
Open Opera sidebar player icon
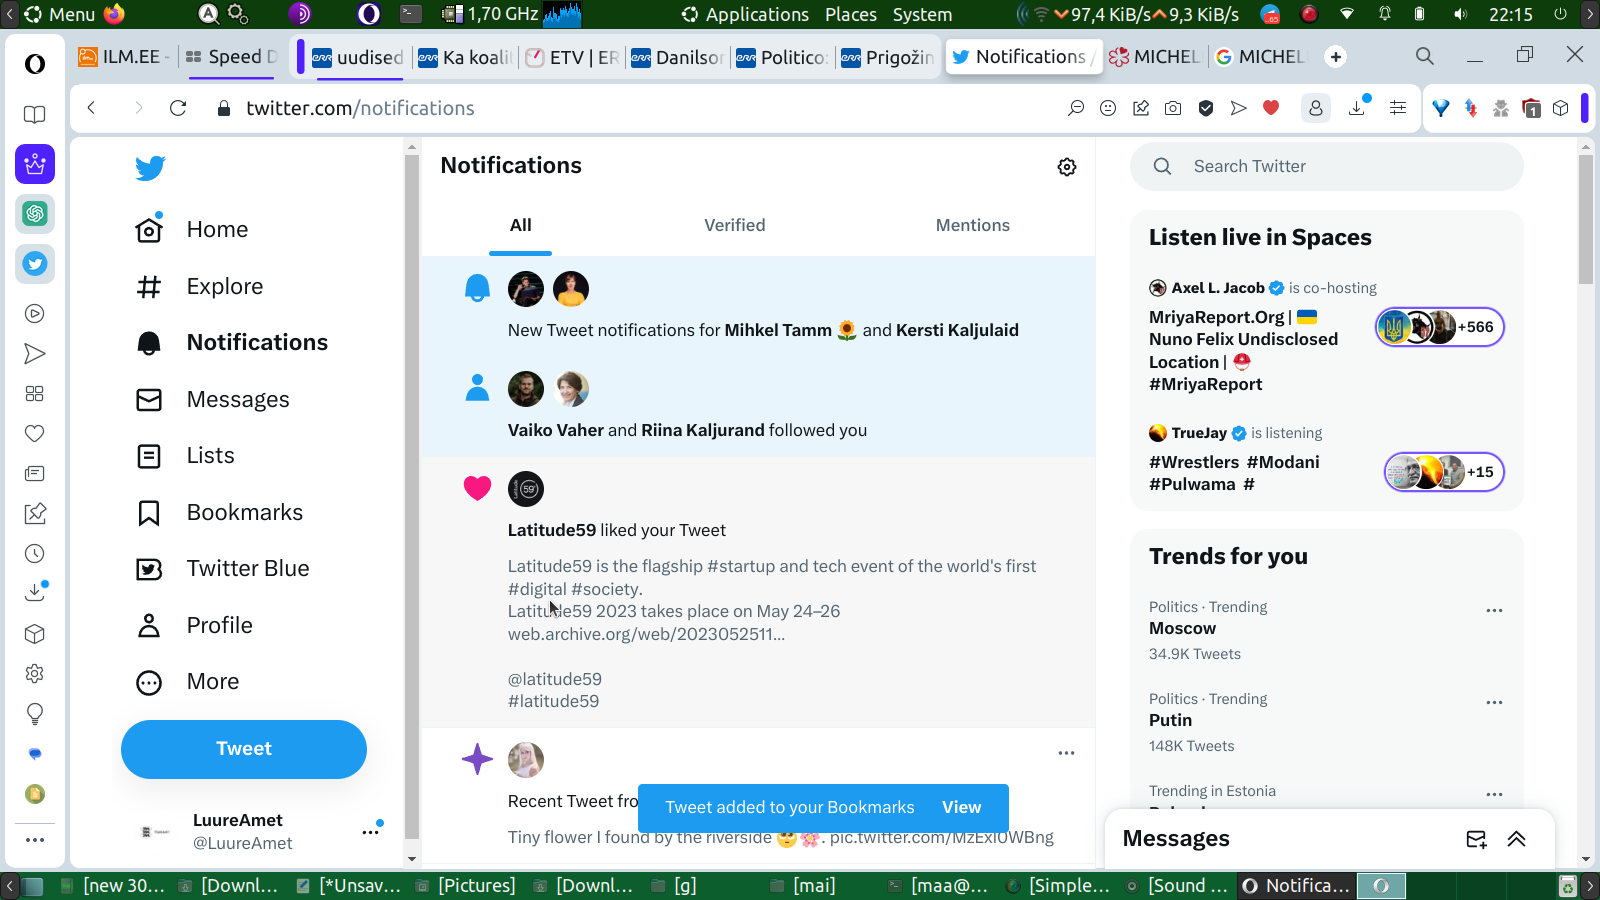click(x=35, y=314)
